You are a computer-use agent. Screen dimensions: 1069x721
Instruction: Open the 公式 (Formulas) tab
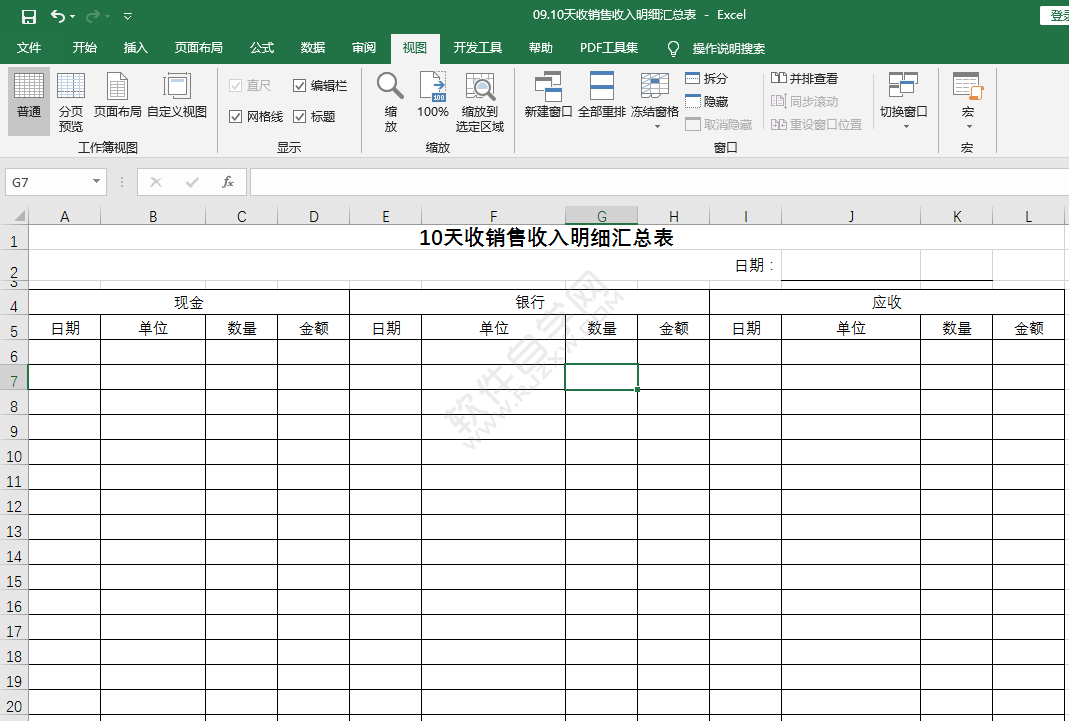(x=261, y=48)
